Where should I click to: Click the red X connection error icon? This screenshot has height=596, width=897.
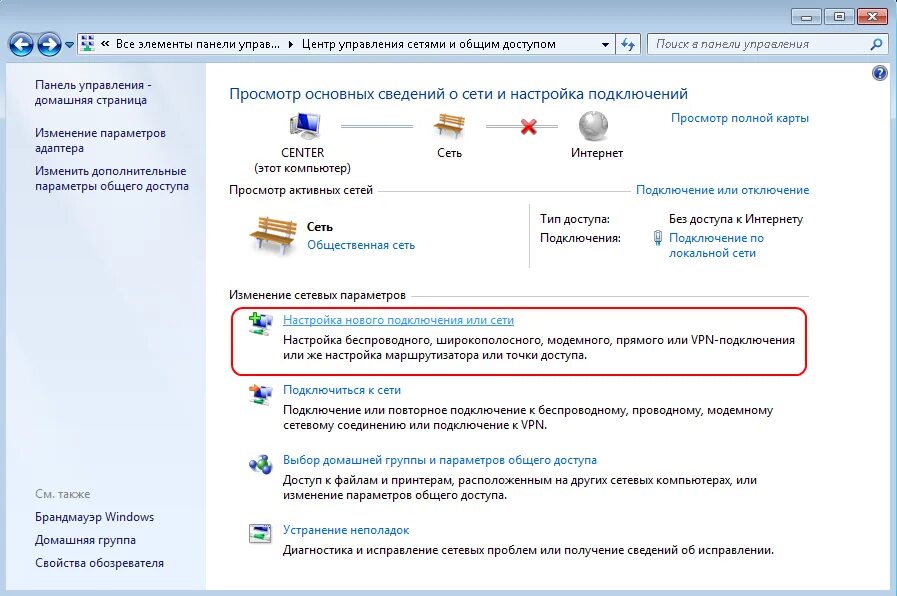pos(529,126)
